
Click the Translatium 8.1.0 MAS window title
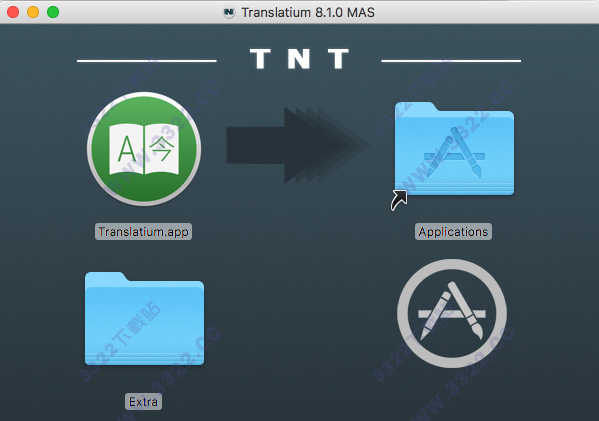(x=308, y=13)
